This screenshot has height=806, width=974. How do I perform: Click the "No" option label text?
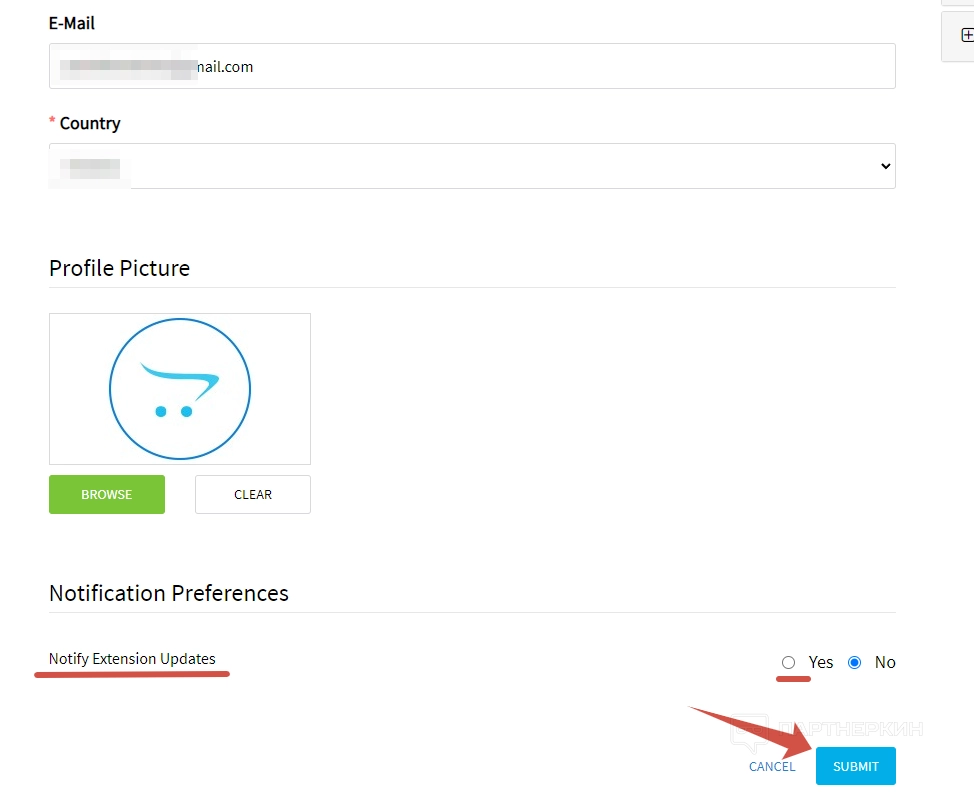tap(885, 662)
